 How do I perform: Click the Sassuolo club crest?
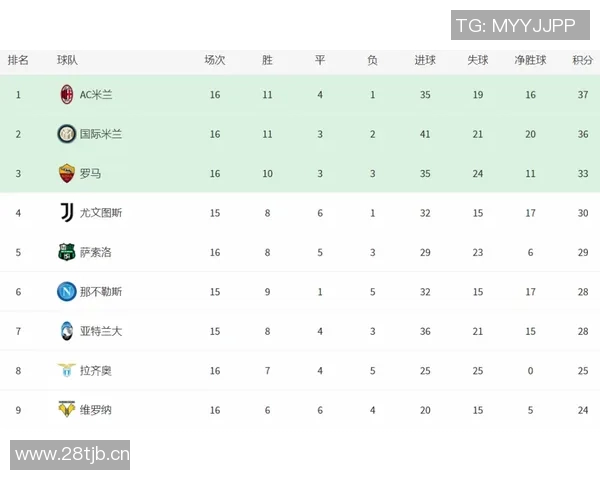(x=66, y=252)
